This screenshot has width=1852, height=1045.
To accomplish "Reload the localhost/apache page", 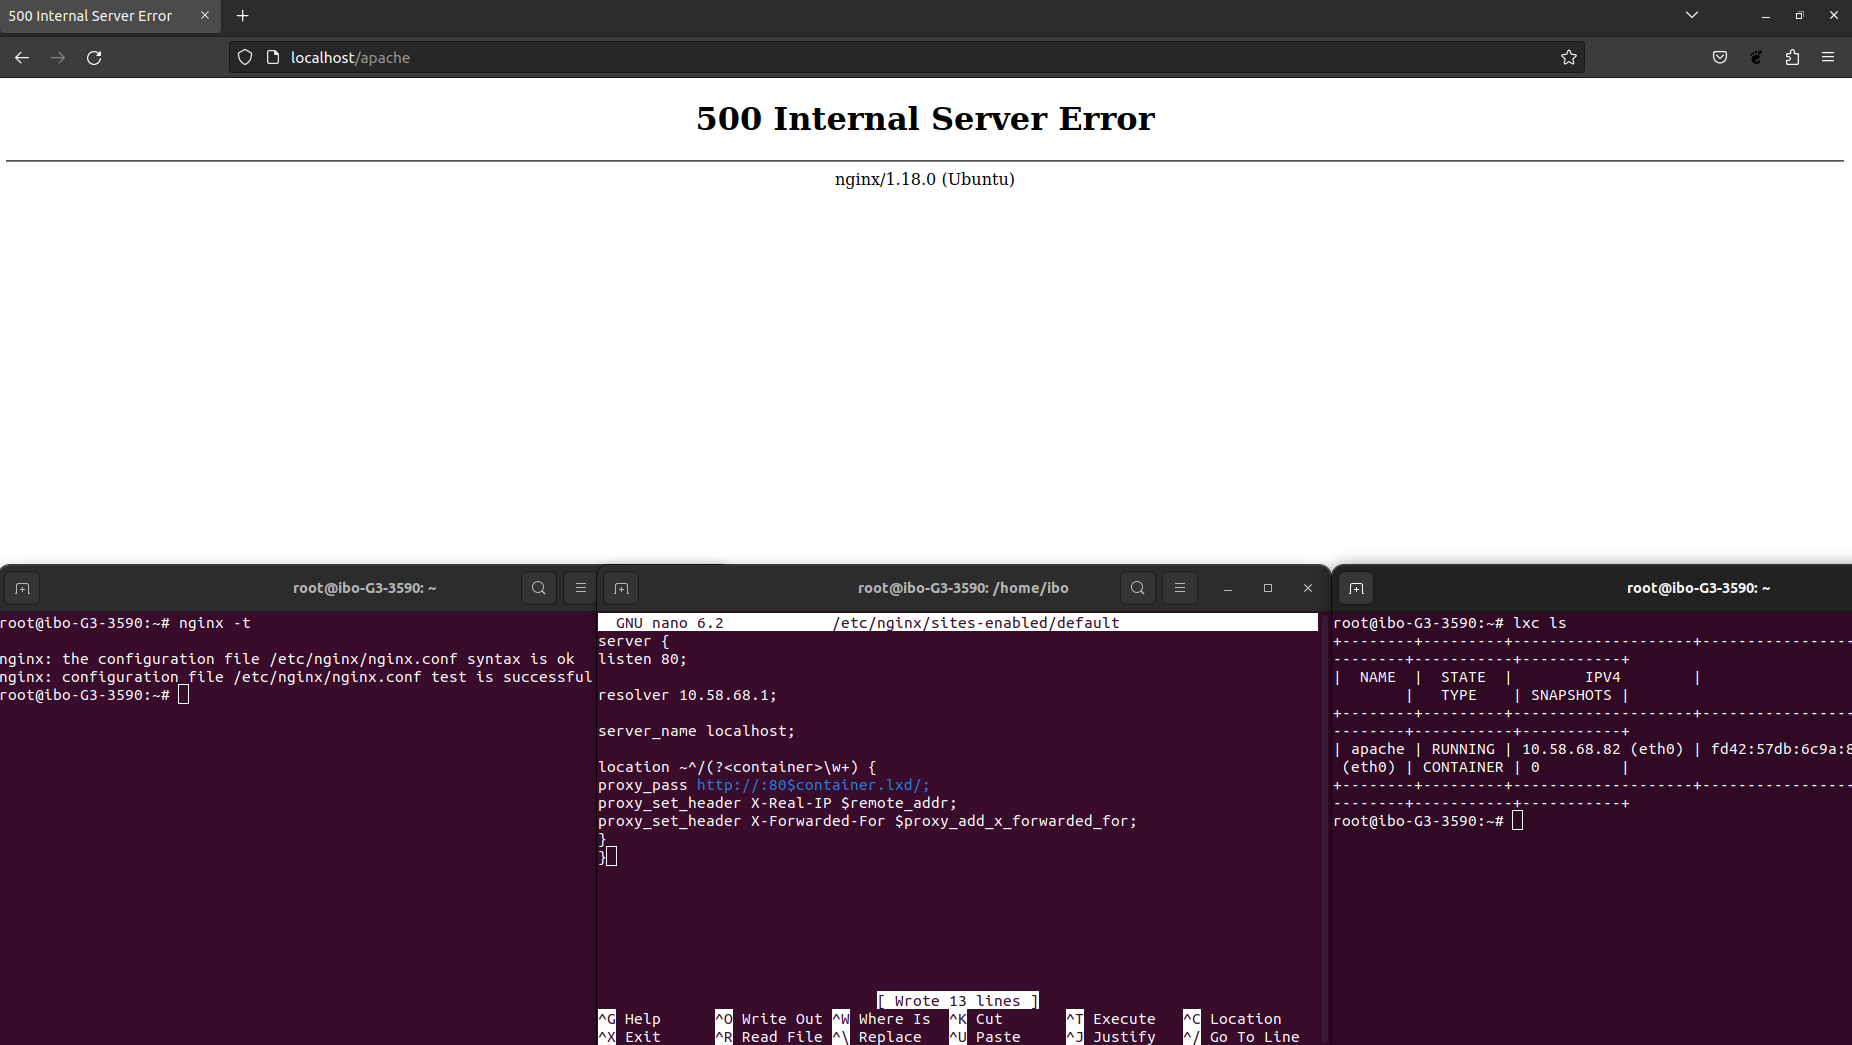I will pos(94,58).
